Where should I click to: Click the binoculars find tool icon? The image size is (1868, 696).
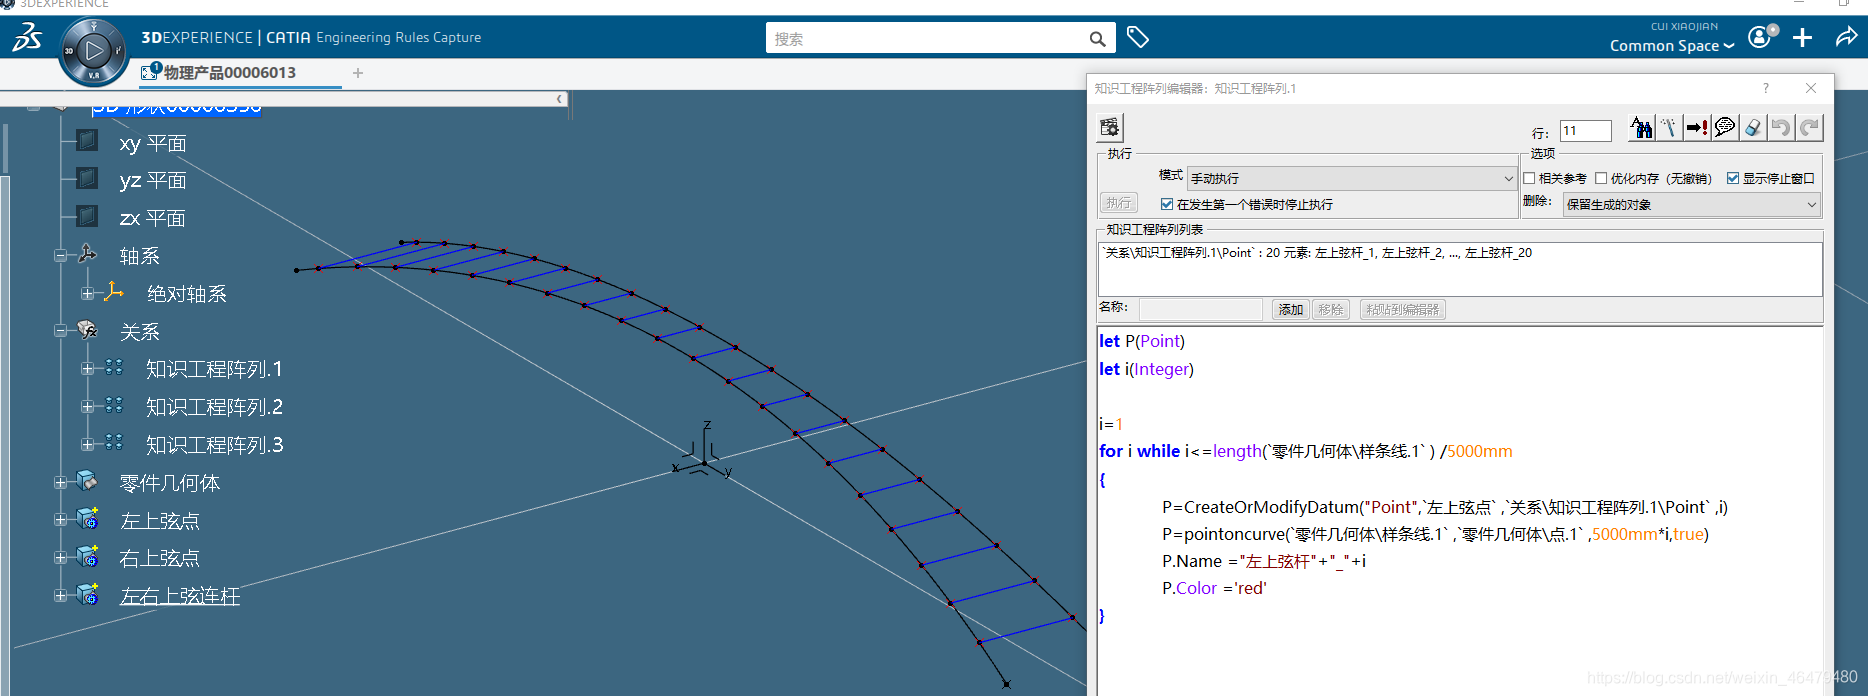(x=1641, y=128)
